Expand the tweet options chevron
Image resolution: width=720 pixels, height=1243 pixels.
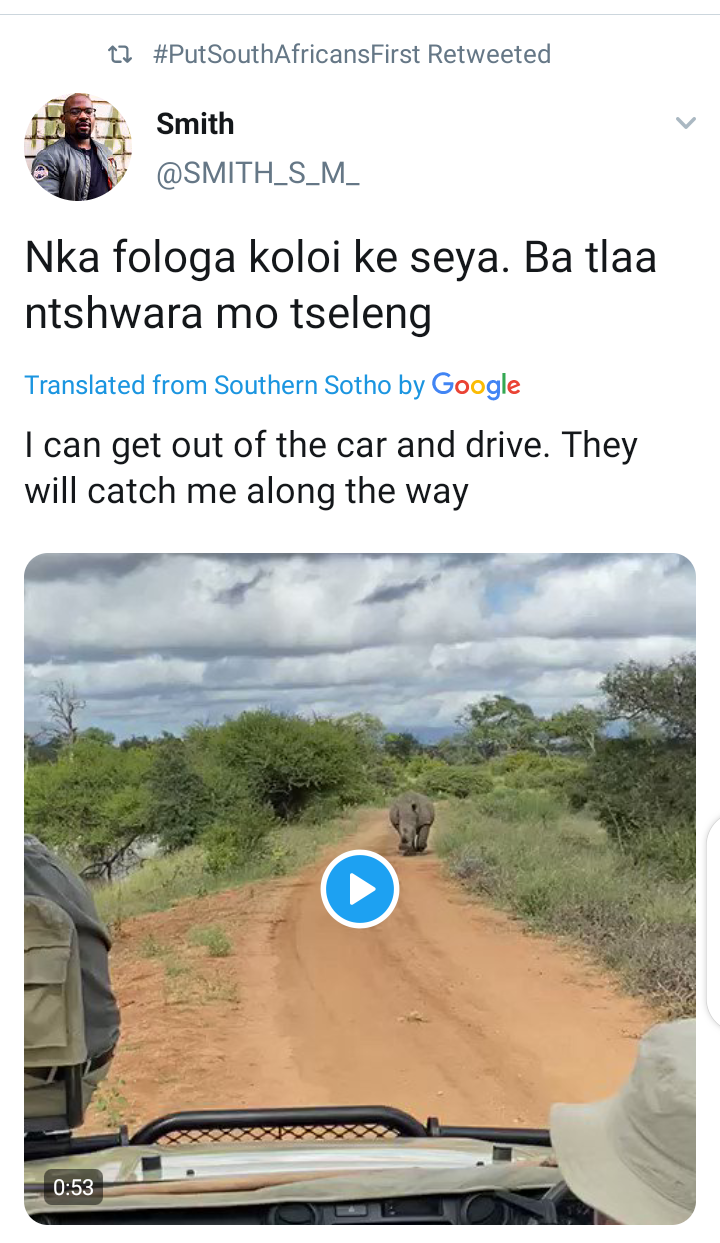[x=685, y=123]
